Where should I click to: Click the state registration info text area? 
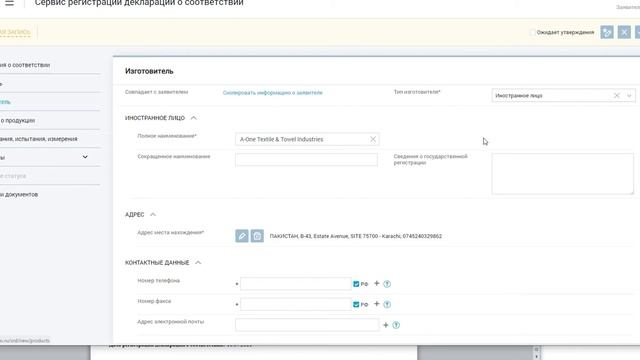563,173
